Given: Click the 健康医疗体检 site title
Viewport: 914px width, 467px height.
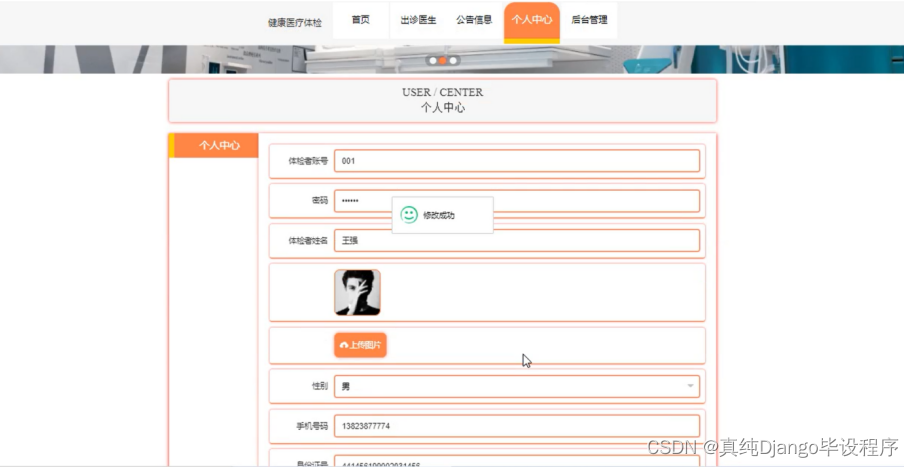Looking at the screenshot, I should tap(294, 23).
